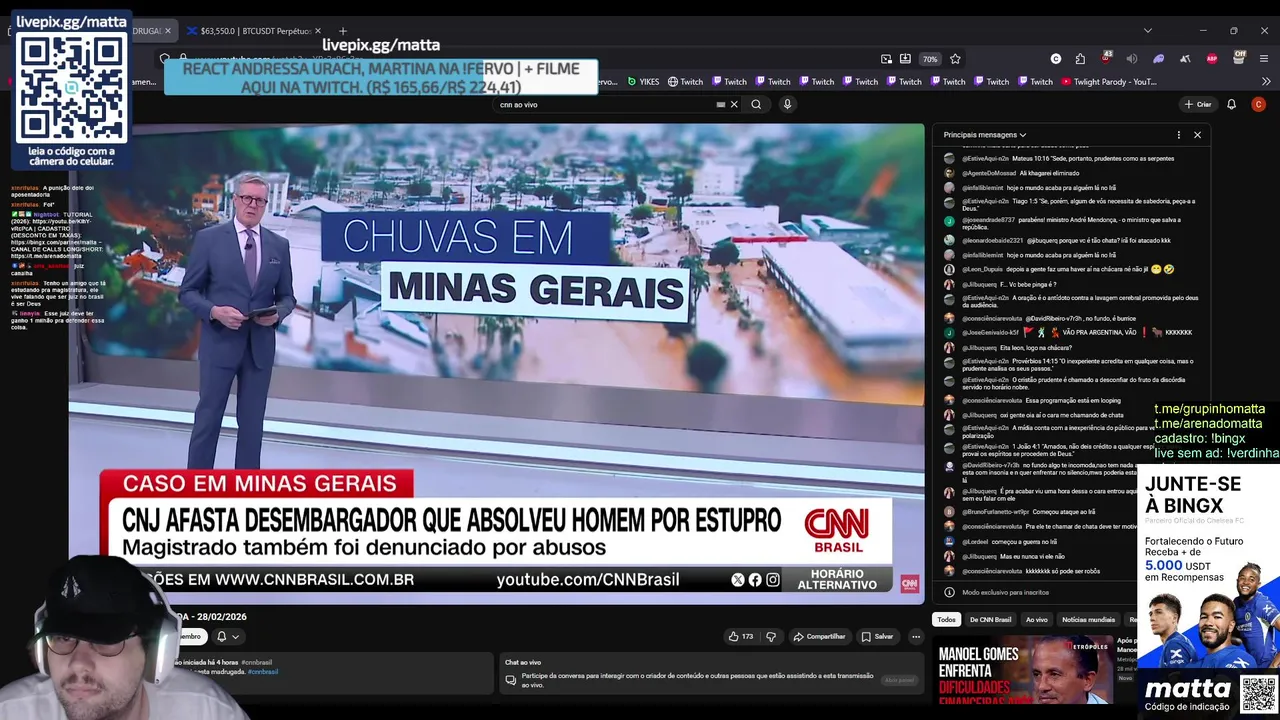Open a new browser tab with plus

(343, 31)
